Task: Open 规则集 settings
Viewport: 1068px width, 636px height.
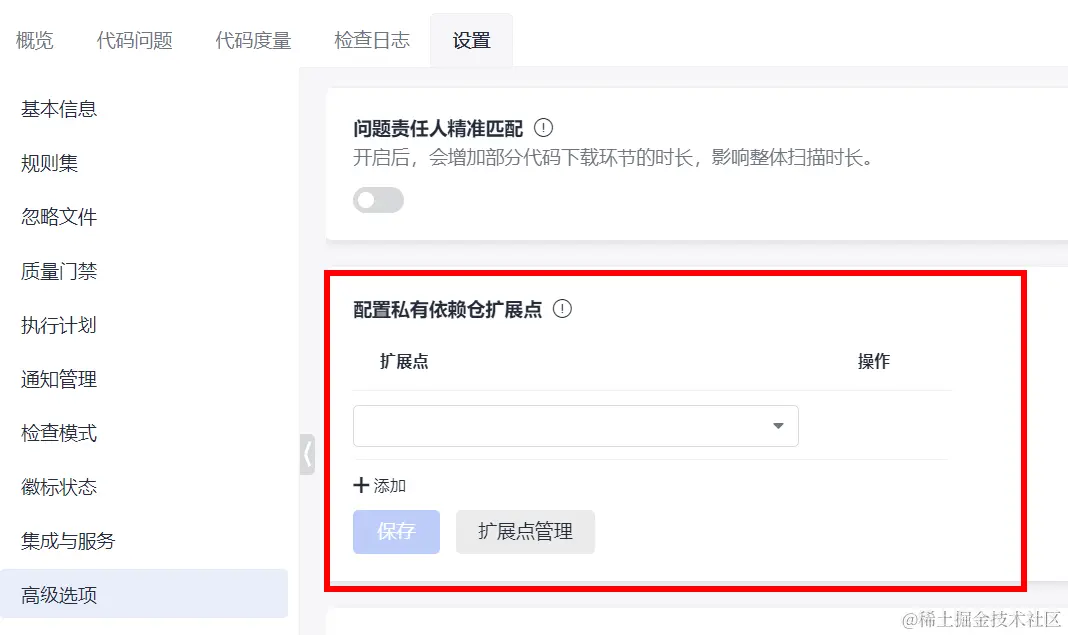Action: (49, 163)
